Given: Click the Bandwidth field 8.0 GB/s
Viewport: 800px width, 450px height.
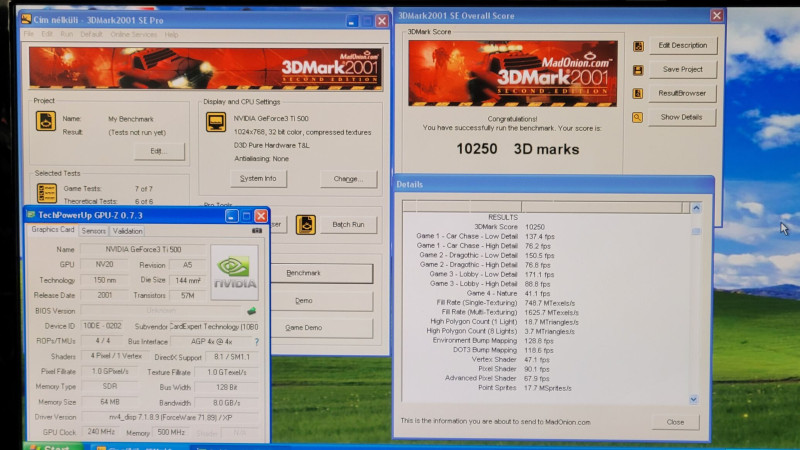Looking at the screenshot, I should (227, 403).
